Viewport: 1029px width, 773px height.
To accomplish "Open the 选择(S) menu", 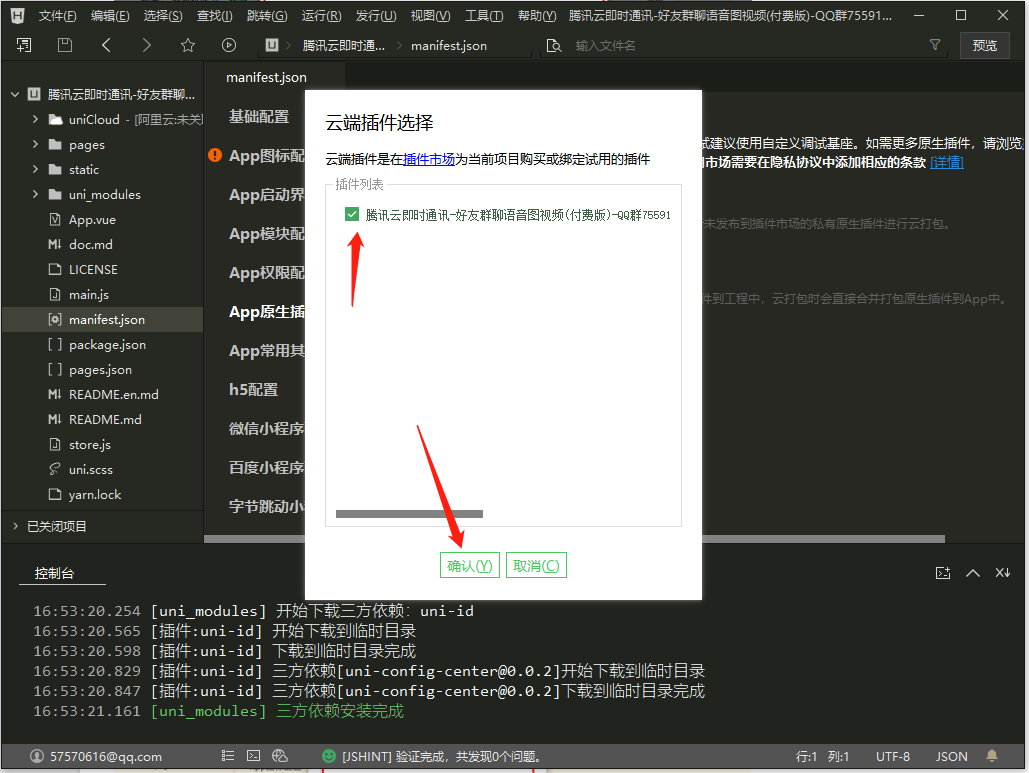I will 163,16.
